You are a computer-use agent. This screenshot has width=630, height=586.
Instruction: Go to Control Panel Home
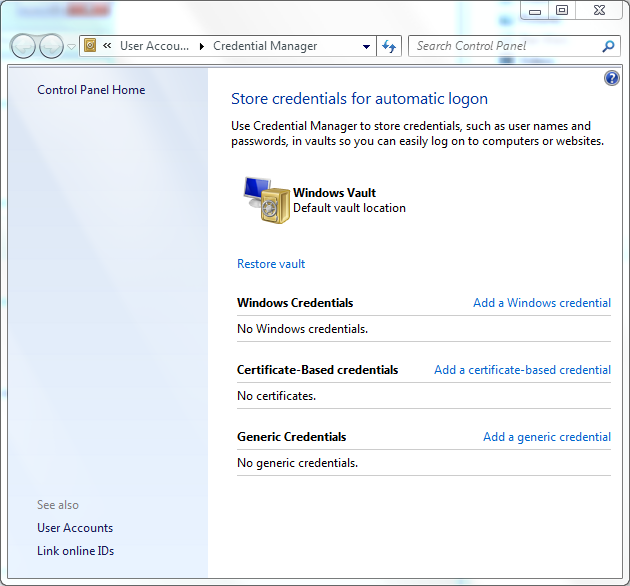click(91, 90)
